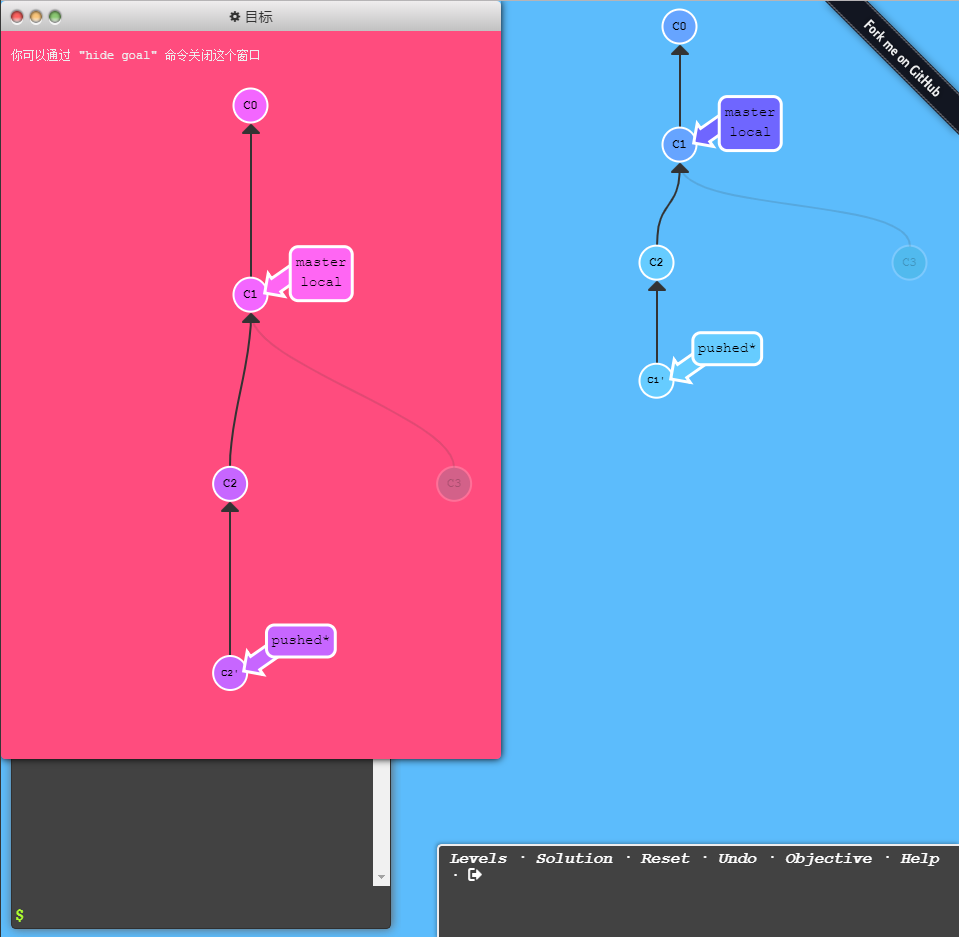Click the gear icon in goal window title
959x937 pixels.
tap(235, 17)
